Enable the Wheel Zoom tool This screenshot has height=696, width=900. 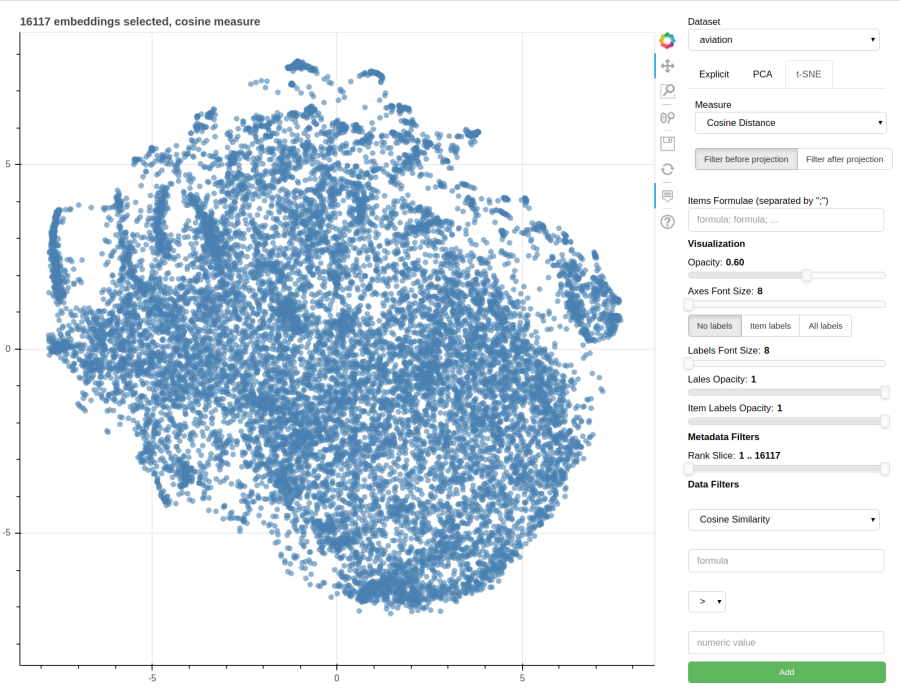667,118
